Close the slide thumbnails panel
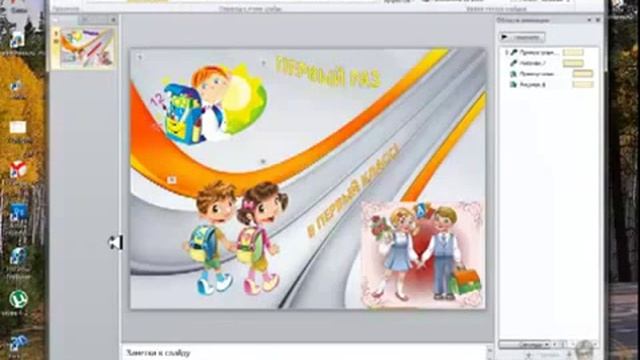Image resolution: width=640 pixels, height=360 pixels. coord(113,20)
